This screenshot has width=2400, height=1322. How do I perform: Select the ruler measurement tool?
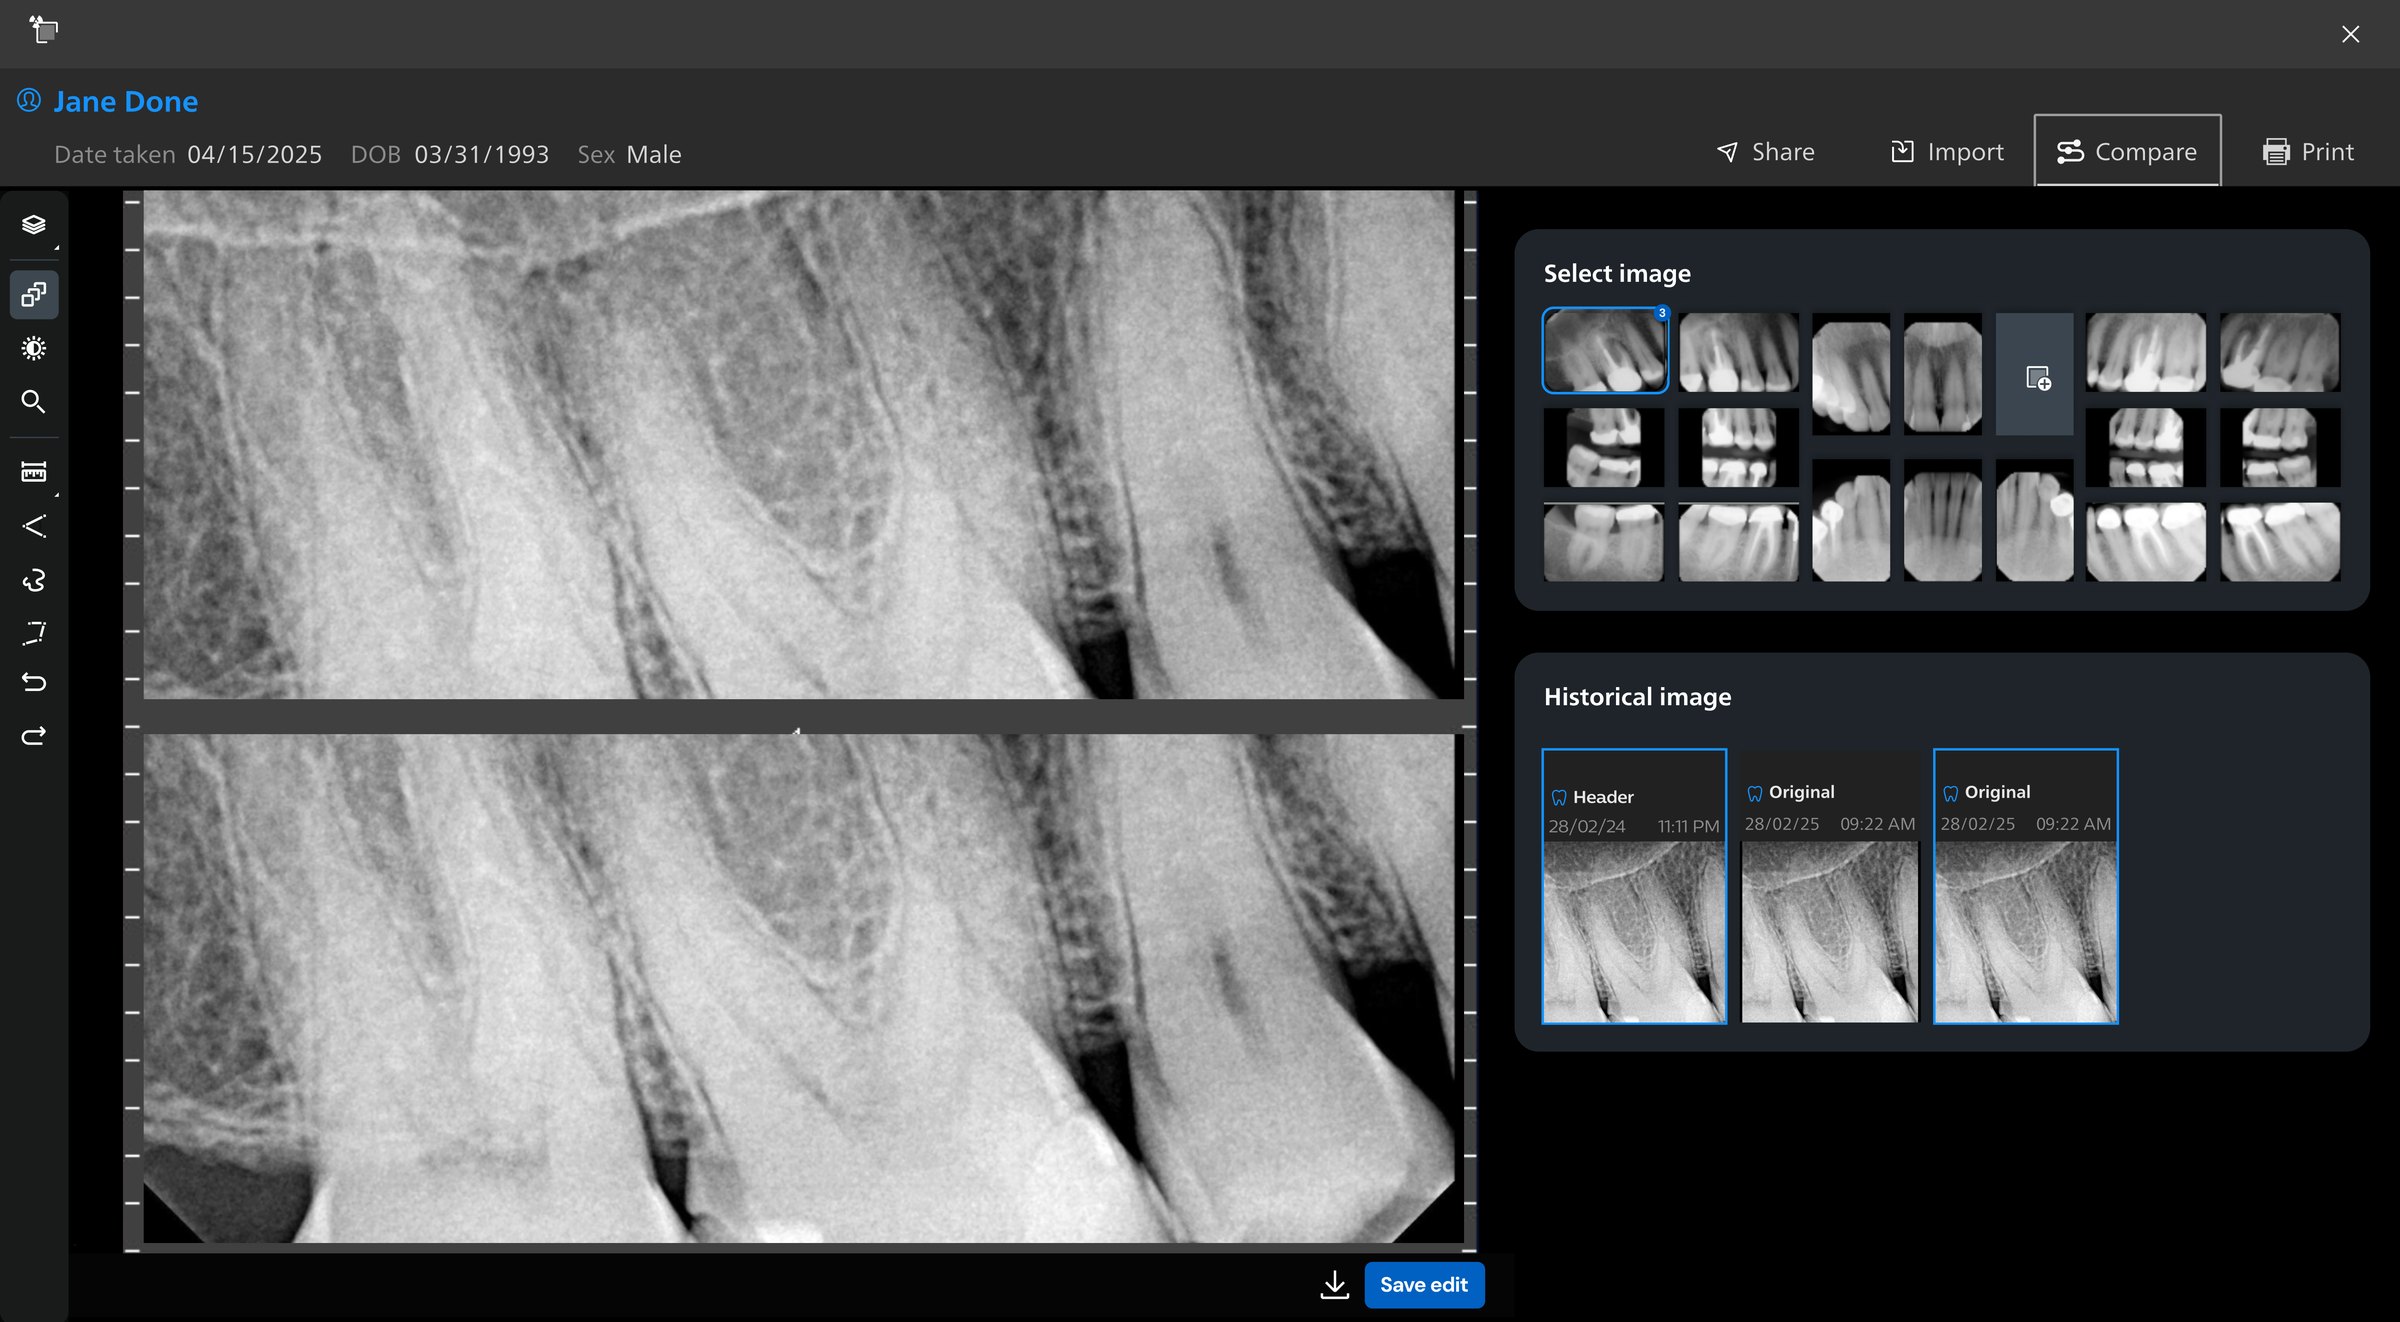pyautogui.click(x=34, y=472)
